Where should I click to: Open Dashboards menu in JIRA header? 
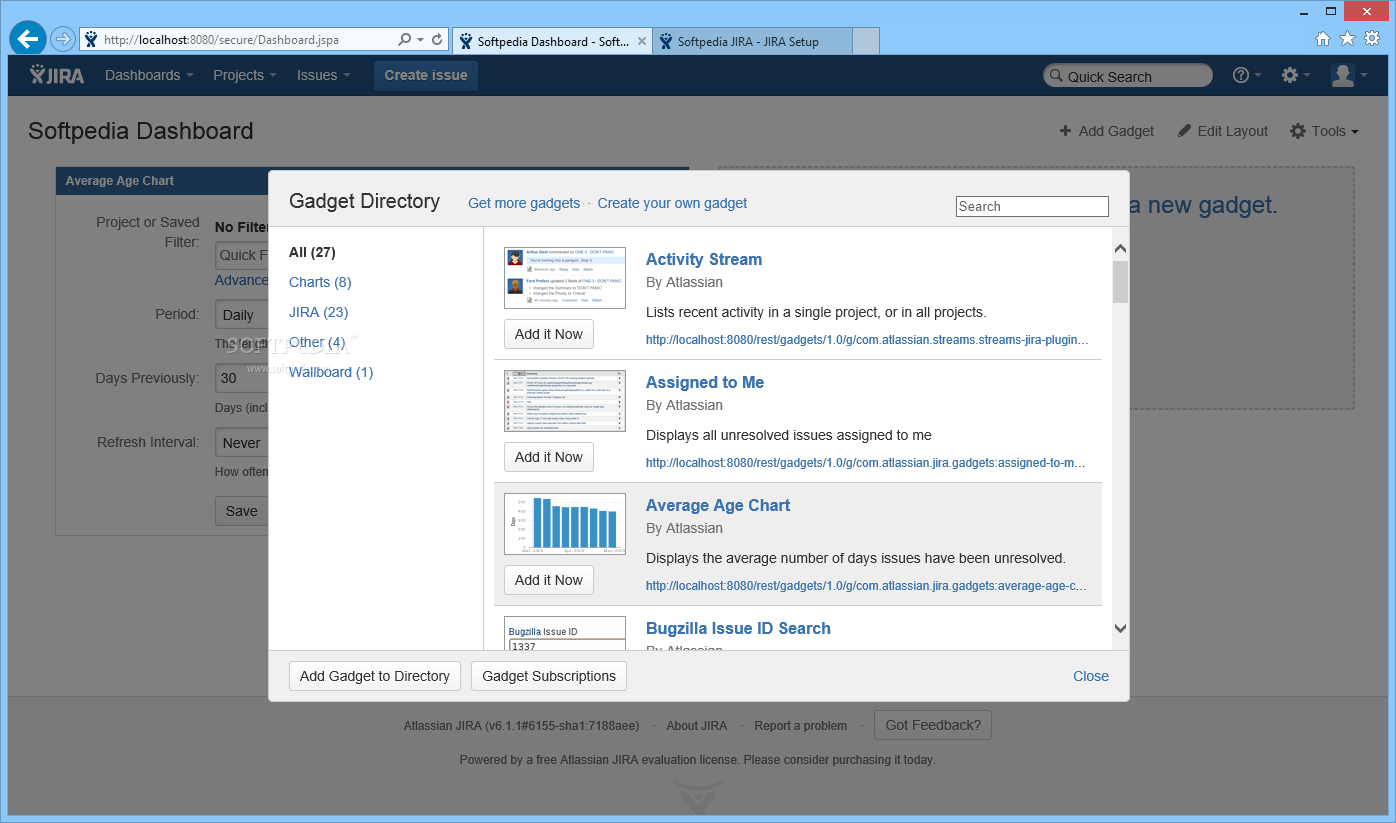(149, 75)
